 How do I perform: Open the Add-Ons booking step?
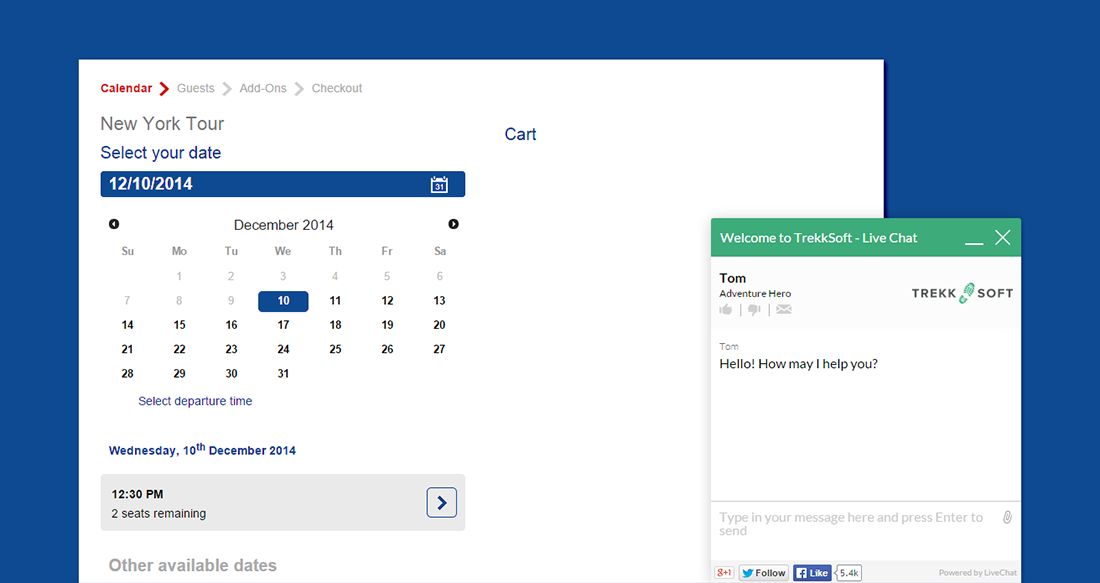click(x=263, y=89)
